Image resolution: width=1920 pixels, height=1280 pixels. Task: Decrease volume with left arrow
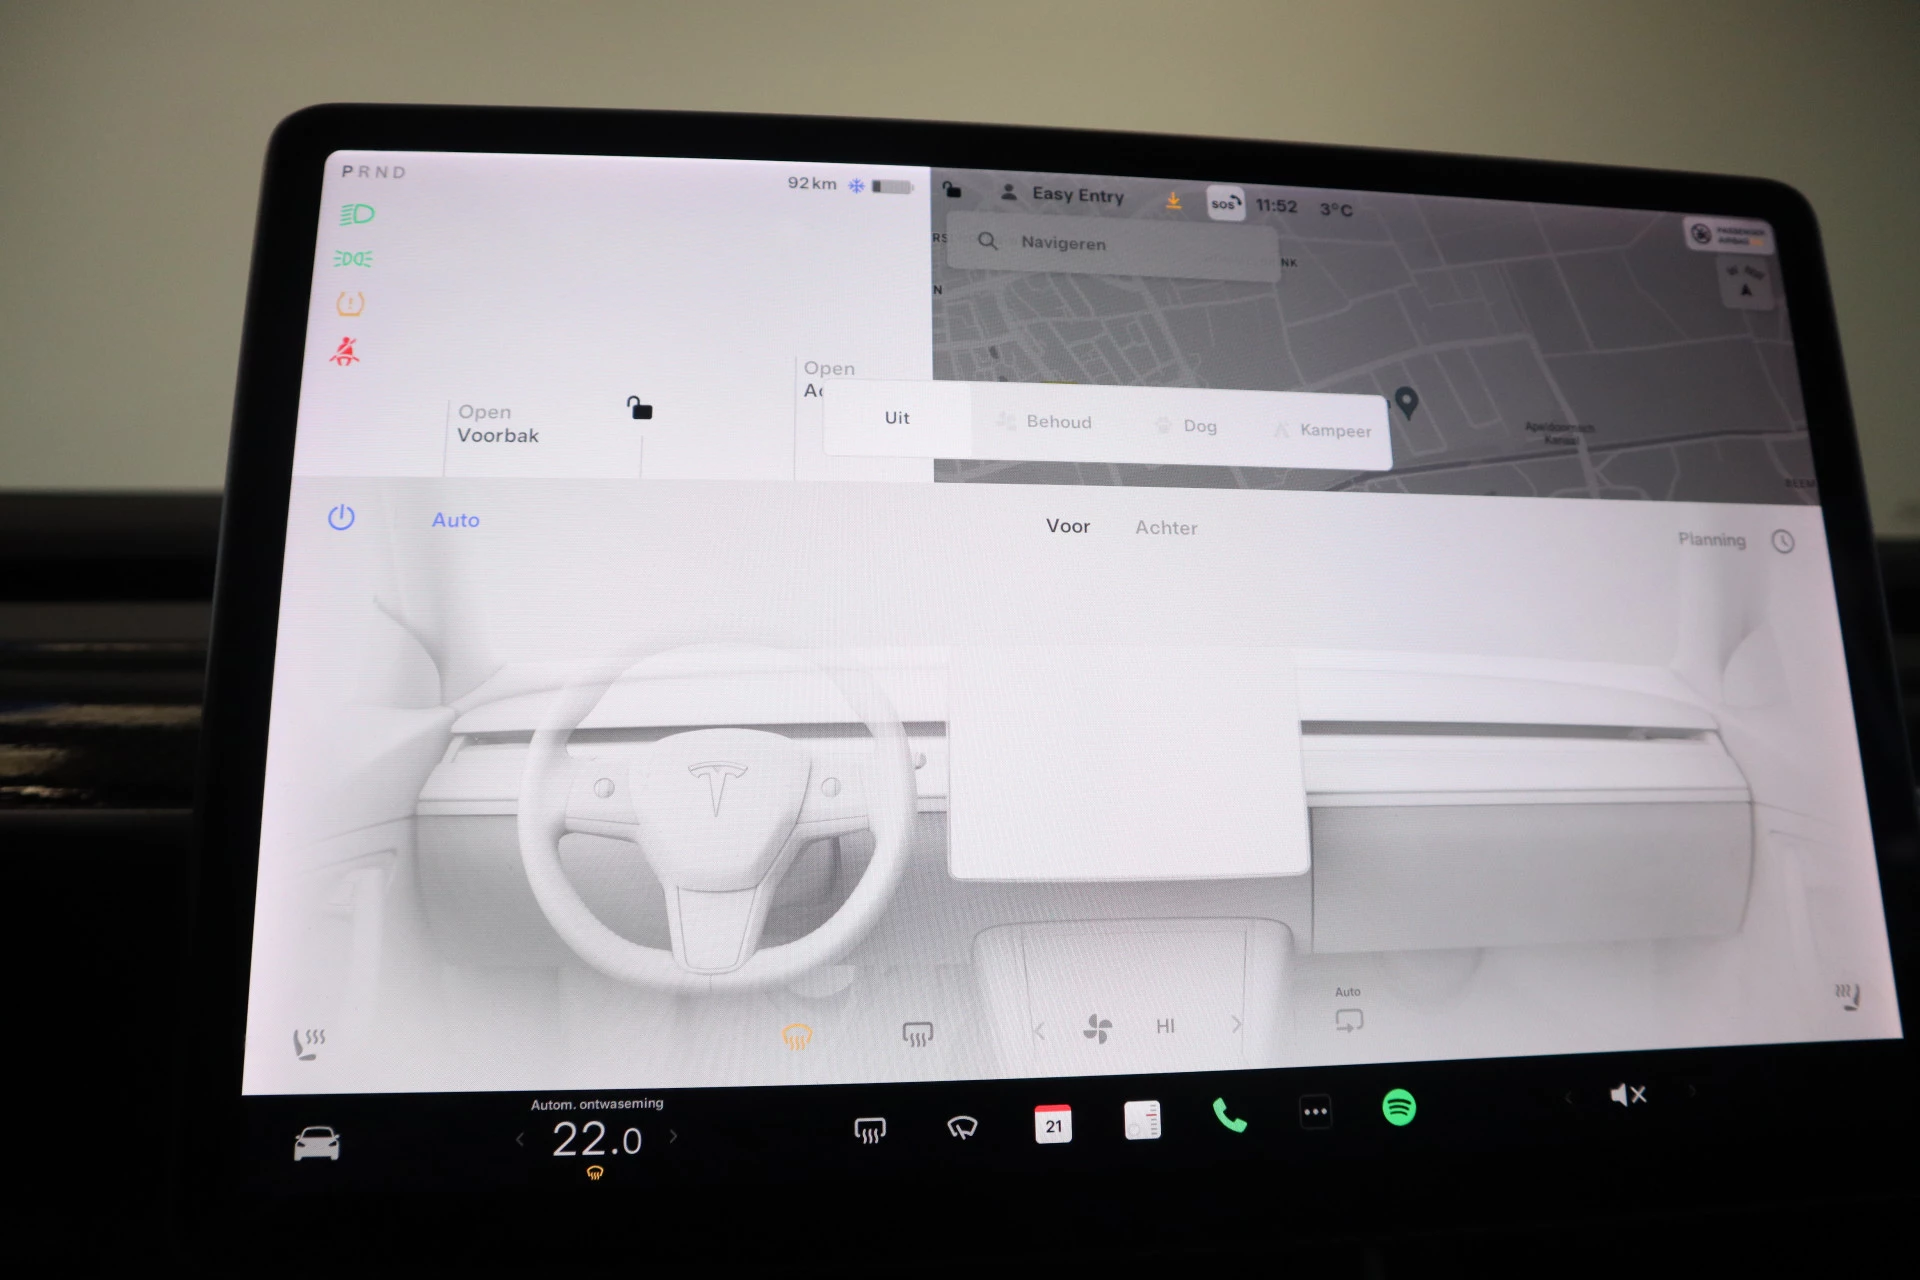coord(1568,1098)
